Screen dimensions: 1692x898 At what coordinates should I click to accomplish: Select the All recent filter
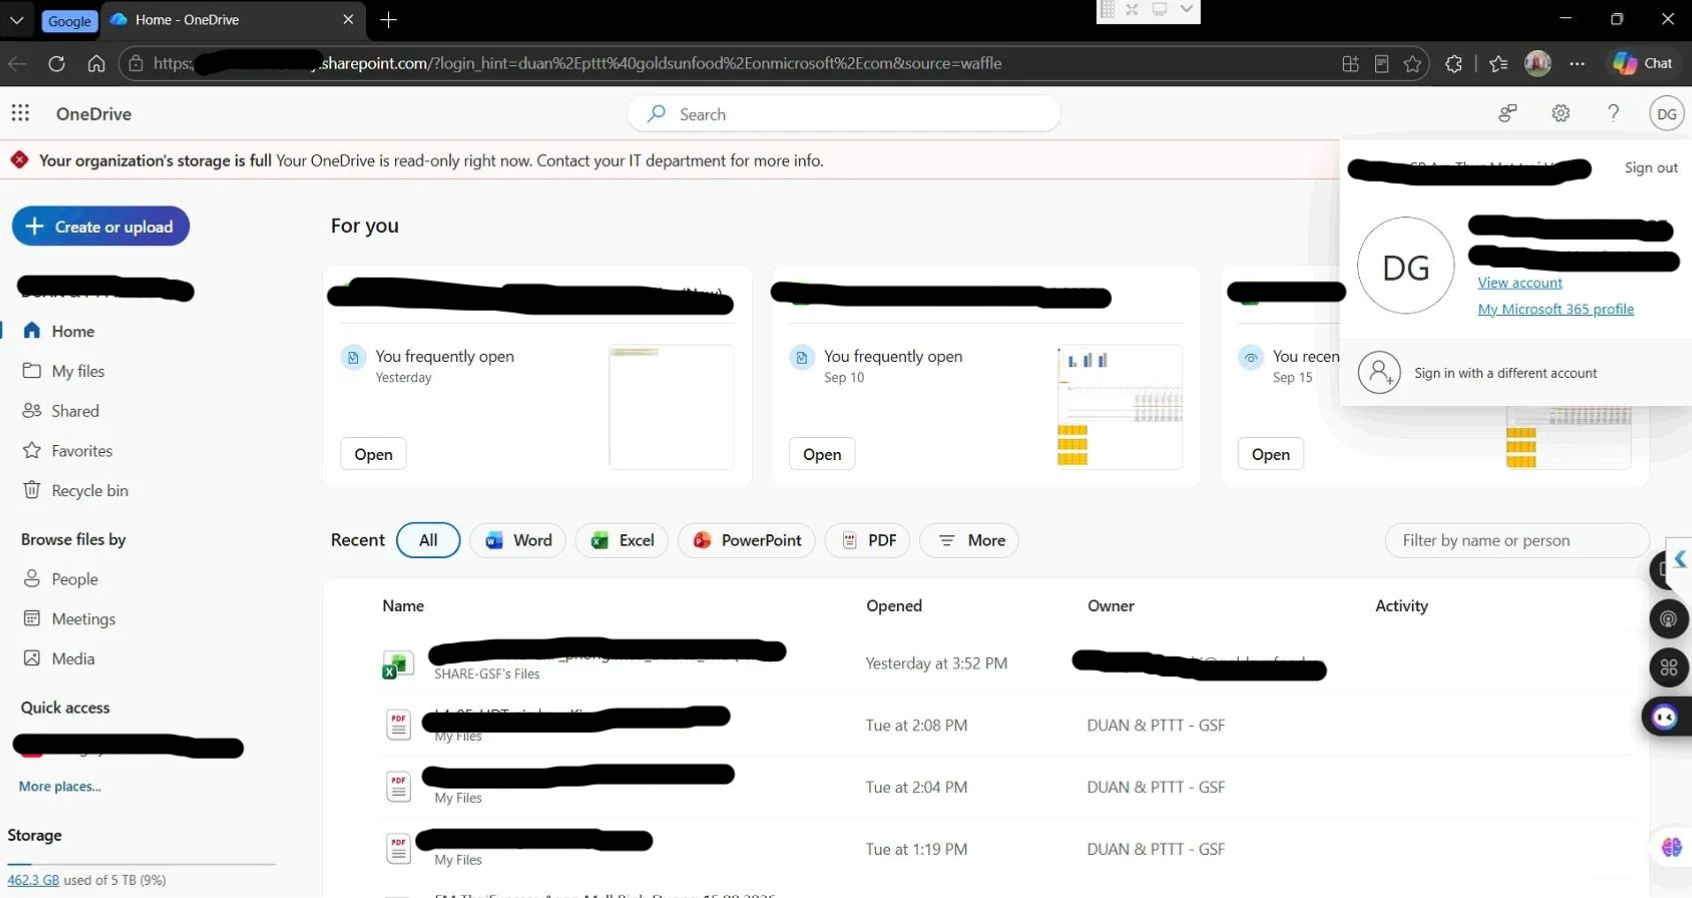click(428, 540)
